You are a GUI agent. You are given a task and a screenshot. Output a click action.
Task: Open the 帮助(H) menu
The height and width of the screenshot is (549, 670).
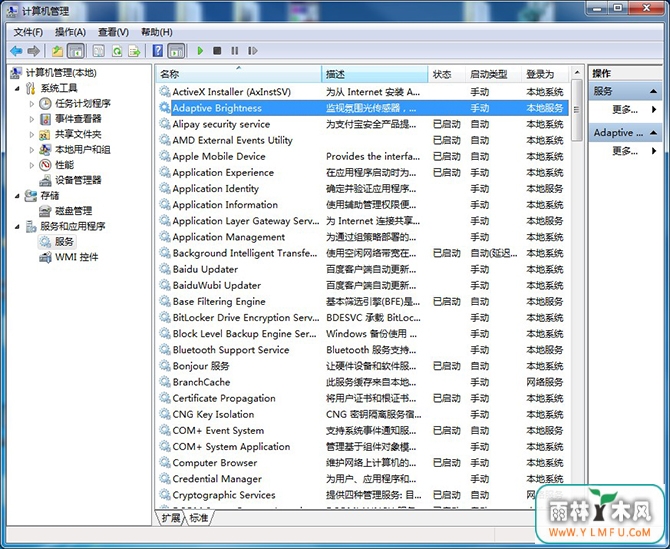coord(156,32)
